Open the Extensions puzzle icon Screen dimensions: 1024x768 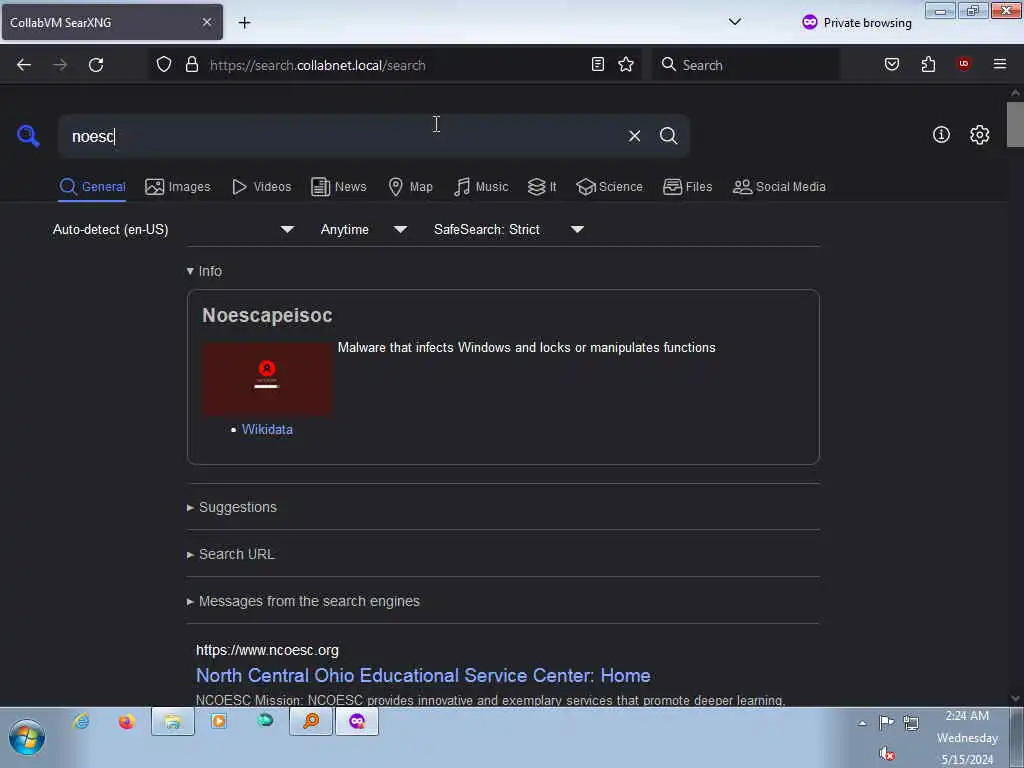coord(928,65)
